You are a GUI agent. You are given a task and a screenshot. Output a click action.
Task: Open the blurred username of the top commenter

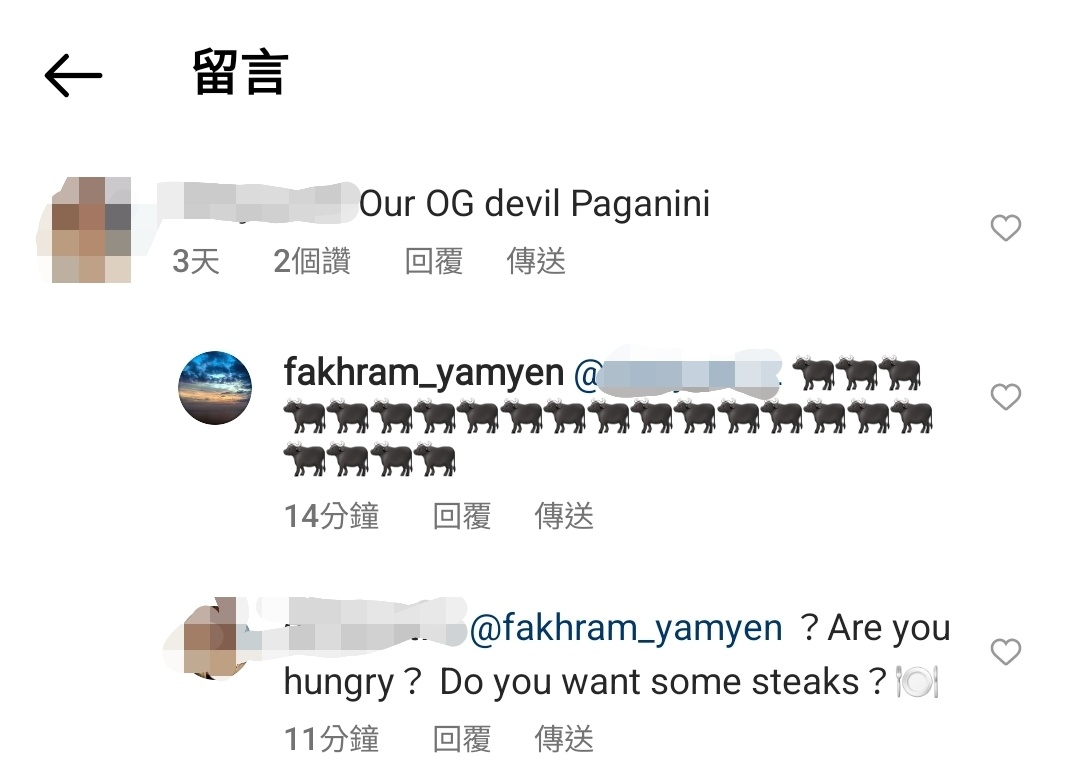click(258, 203)
